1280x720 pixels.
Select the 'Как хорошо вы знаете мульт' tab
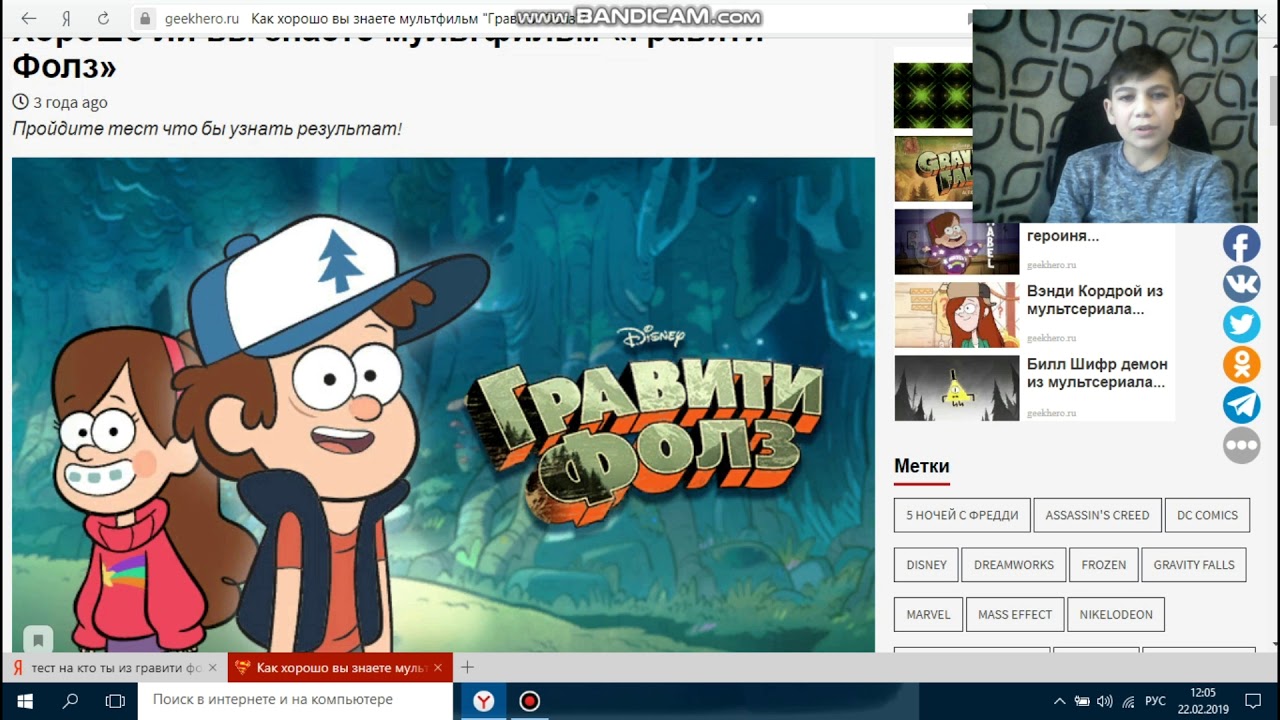[340, 667]
